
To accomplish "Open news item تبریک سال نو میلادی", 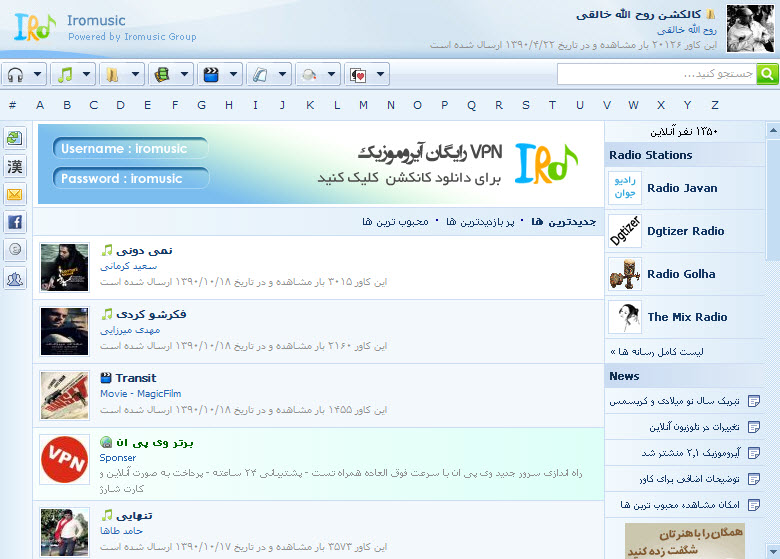I will (x=675, y=401).
